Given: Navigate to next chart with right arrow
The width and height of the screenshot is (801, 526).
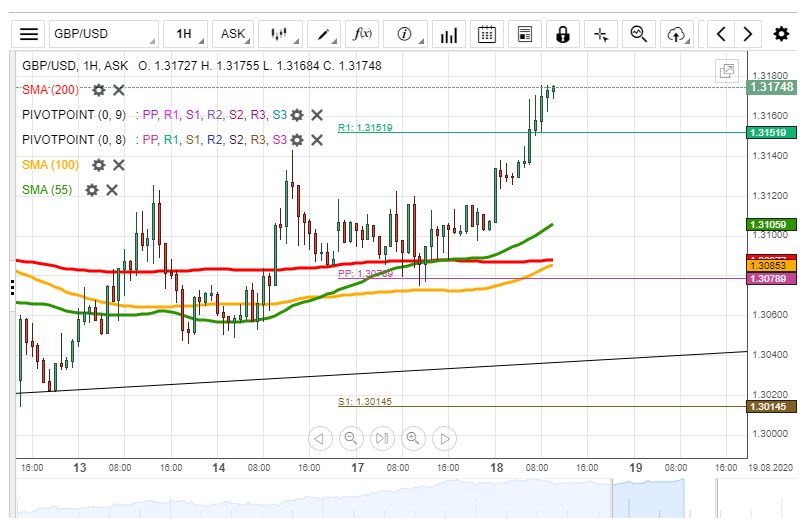Looking at the screenshot, I should [747, 34].
